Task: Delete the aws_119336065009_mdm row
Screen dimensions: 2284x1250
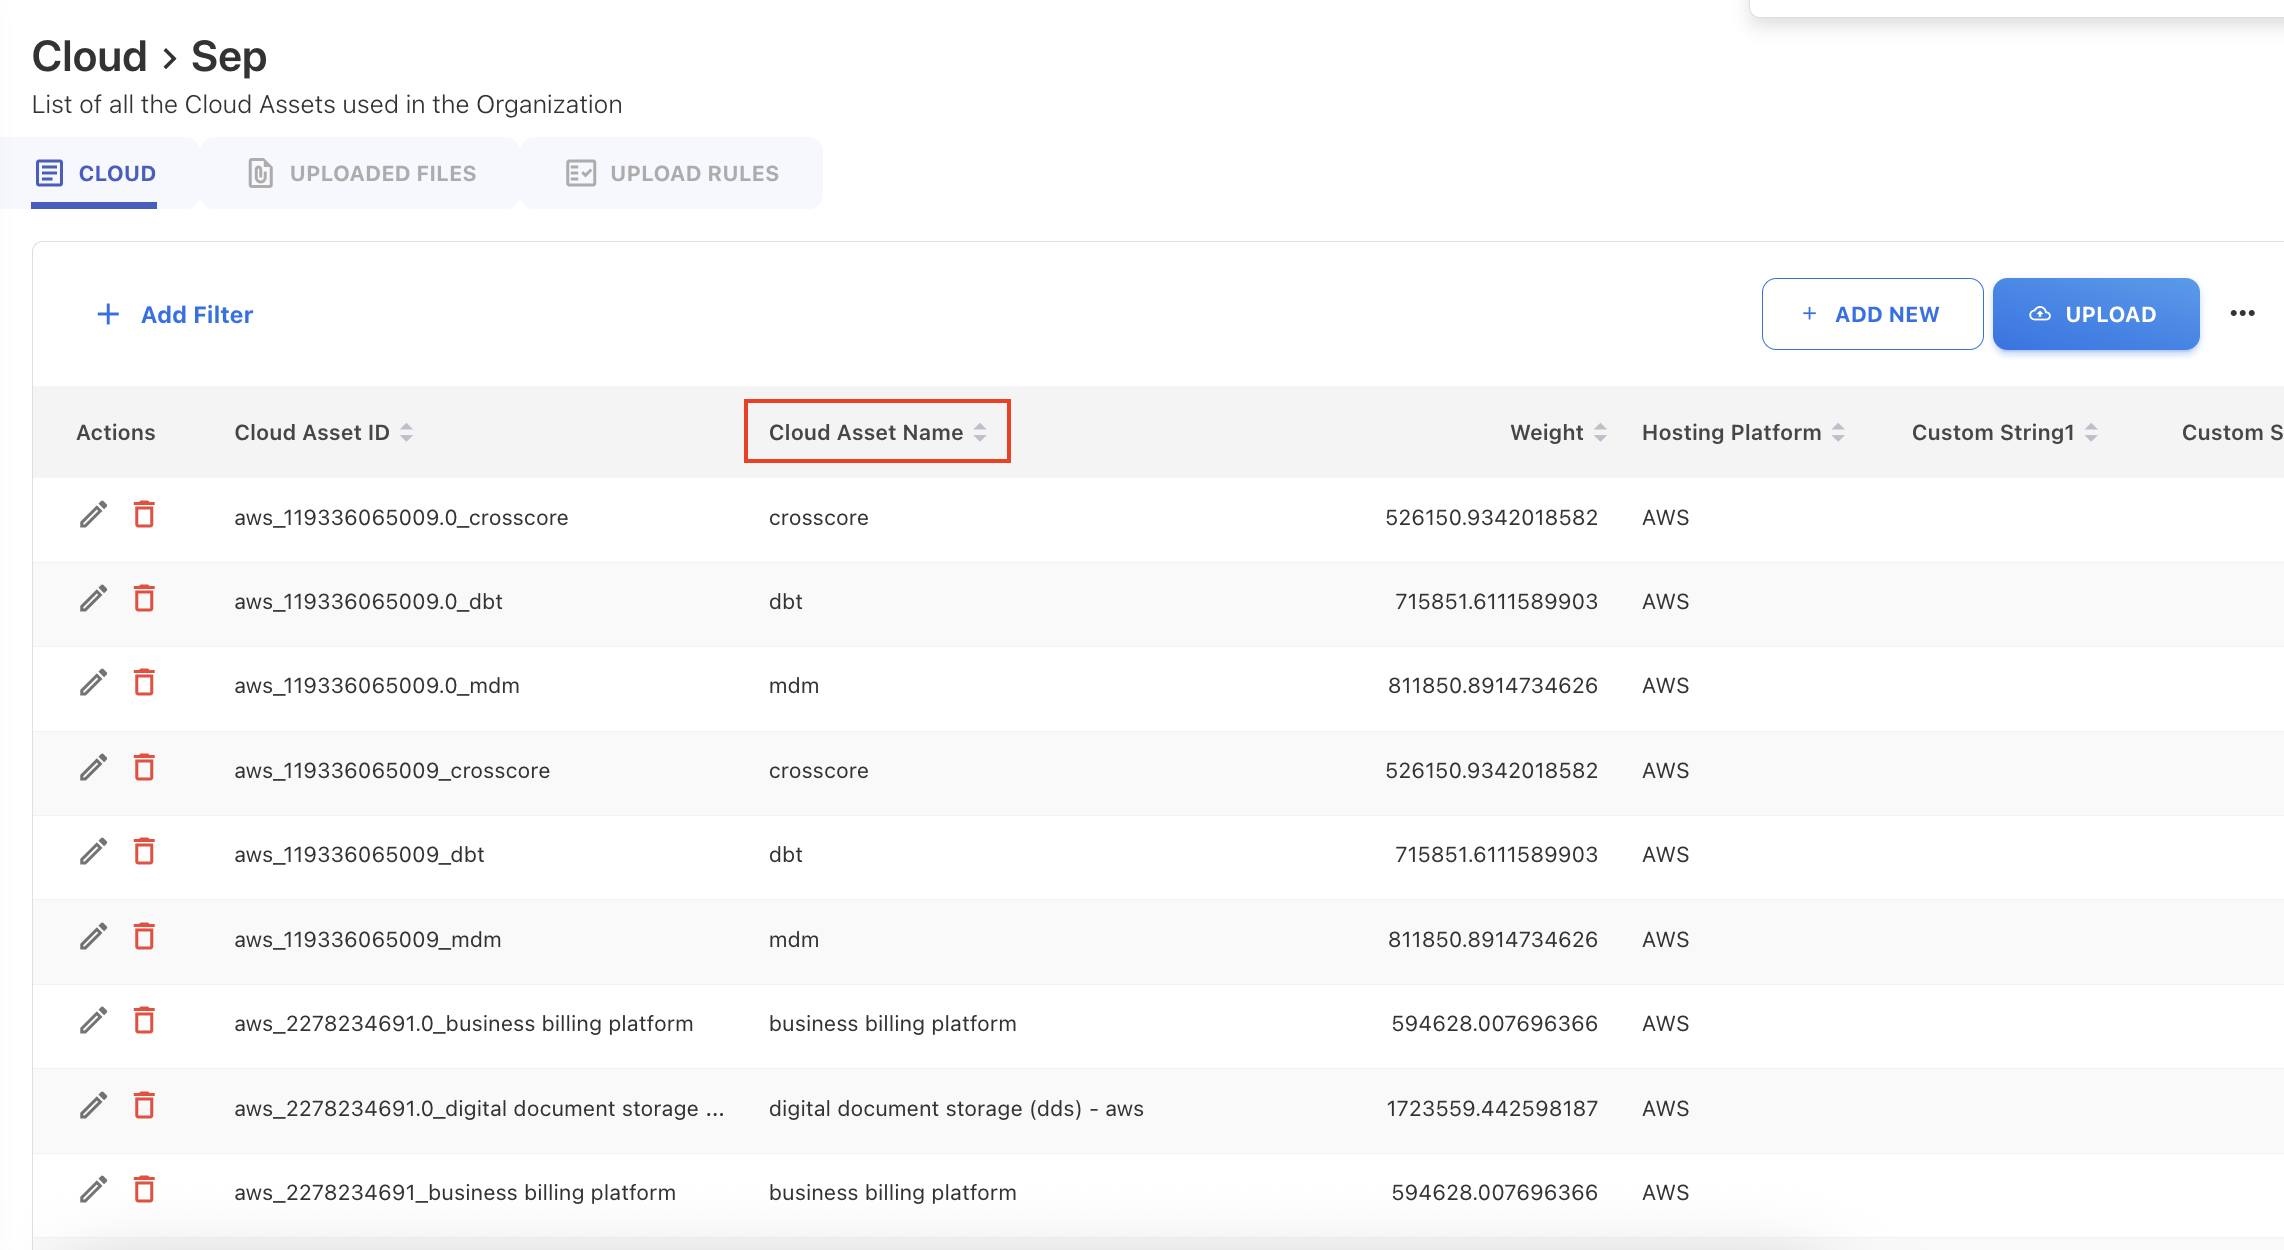Action: pos(144,937)
